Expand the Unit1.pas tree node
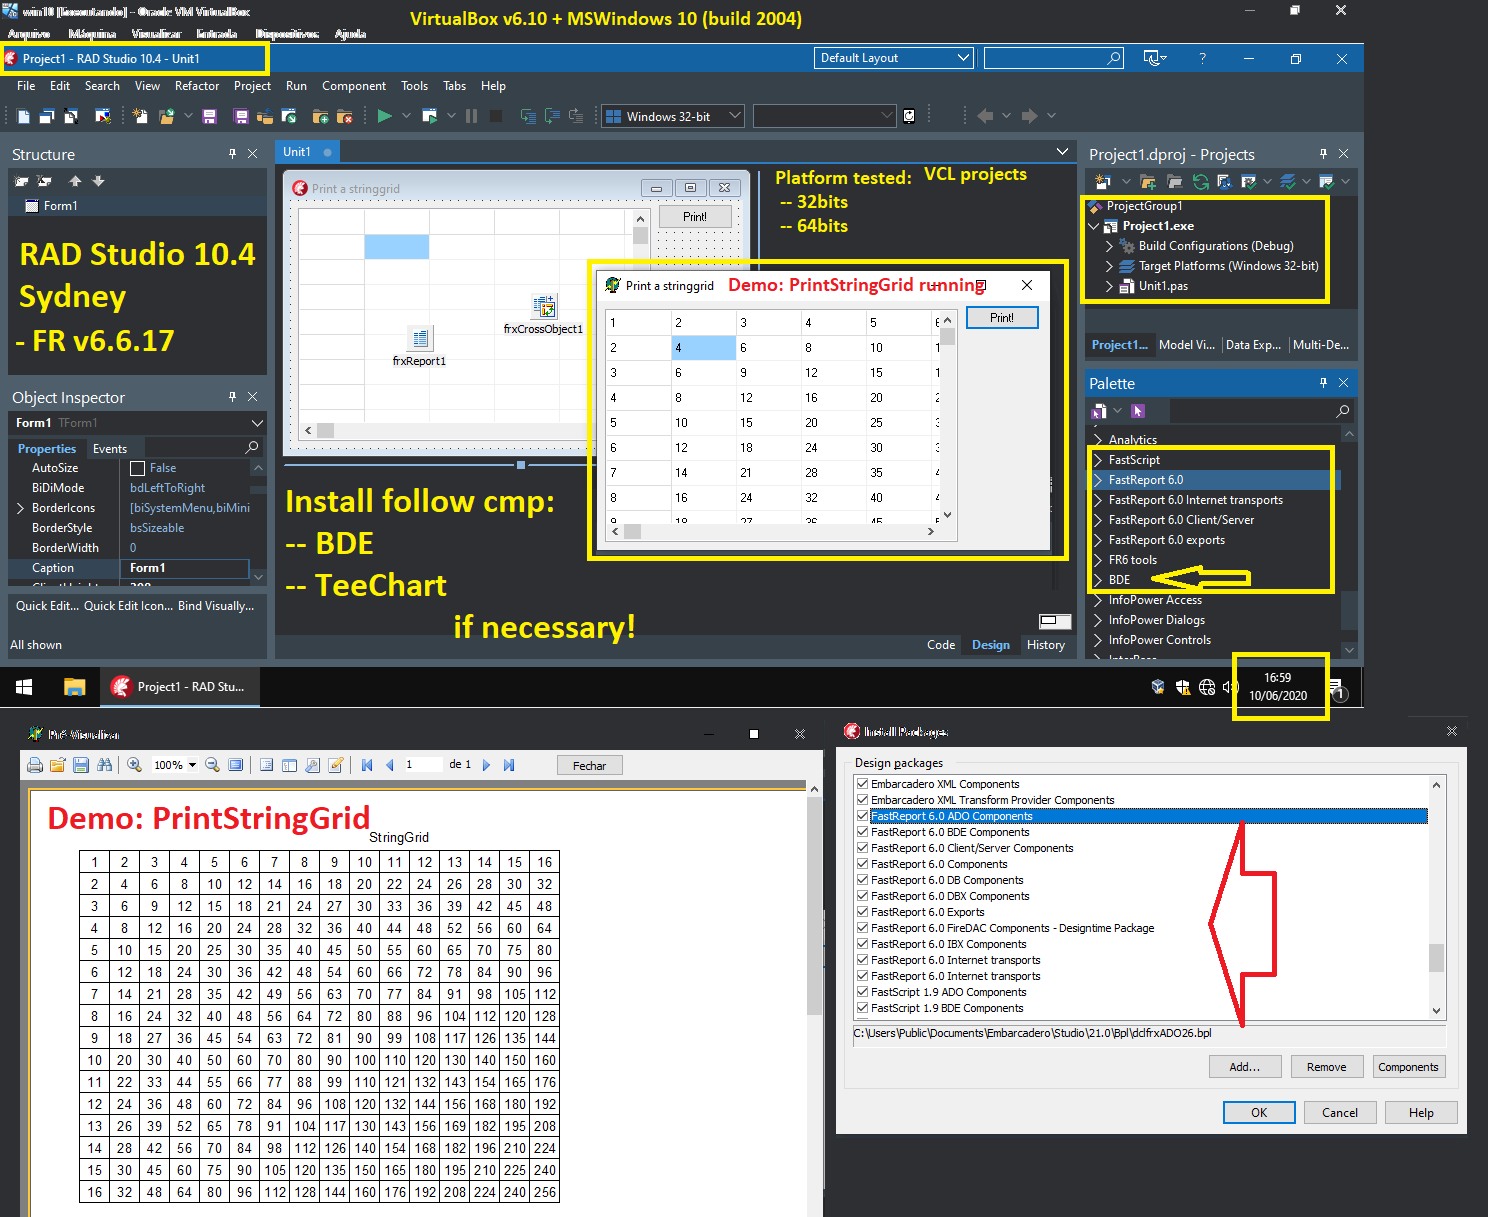The width and height of the screenshot is (1488, 1217). (x=1109, y=286)
